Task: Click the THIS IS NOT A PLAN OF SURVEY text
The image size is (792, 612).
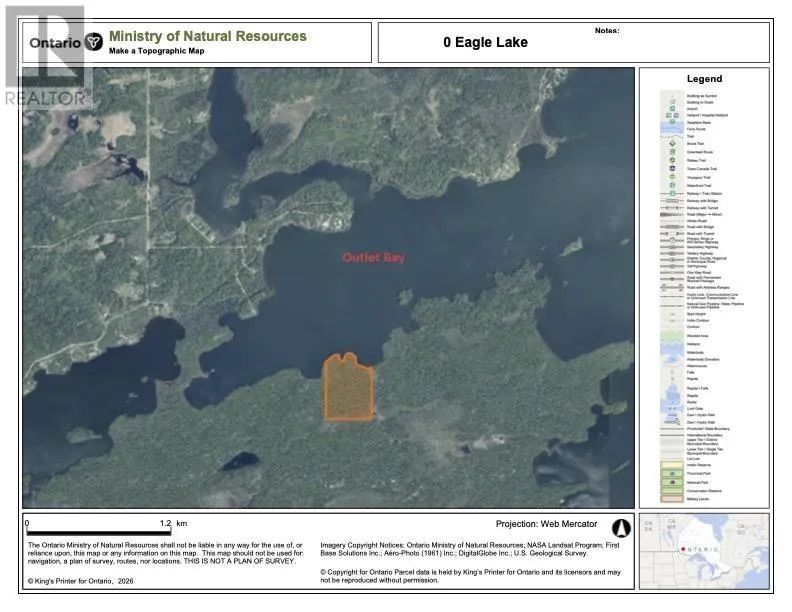Action: [239, 561]
